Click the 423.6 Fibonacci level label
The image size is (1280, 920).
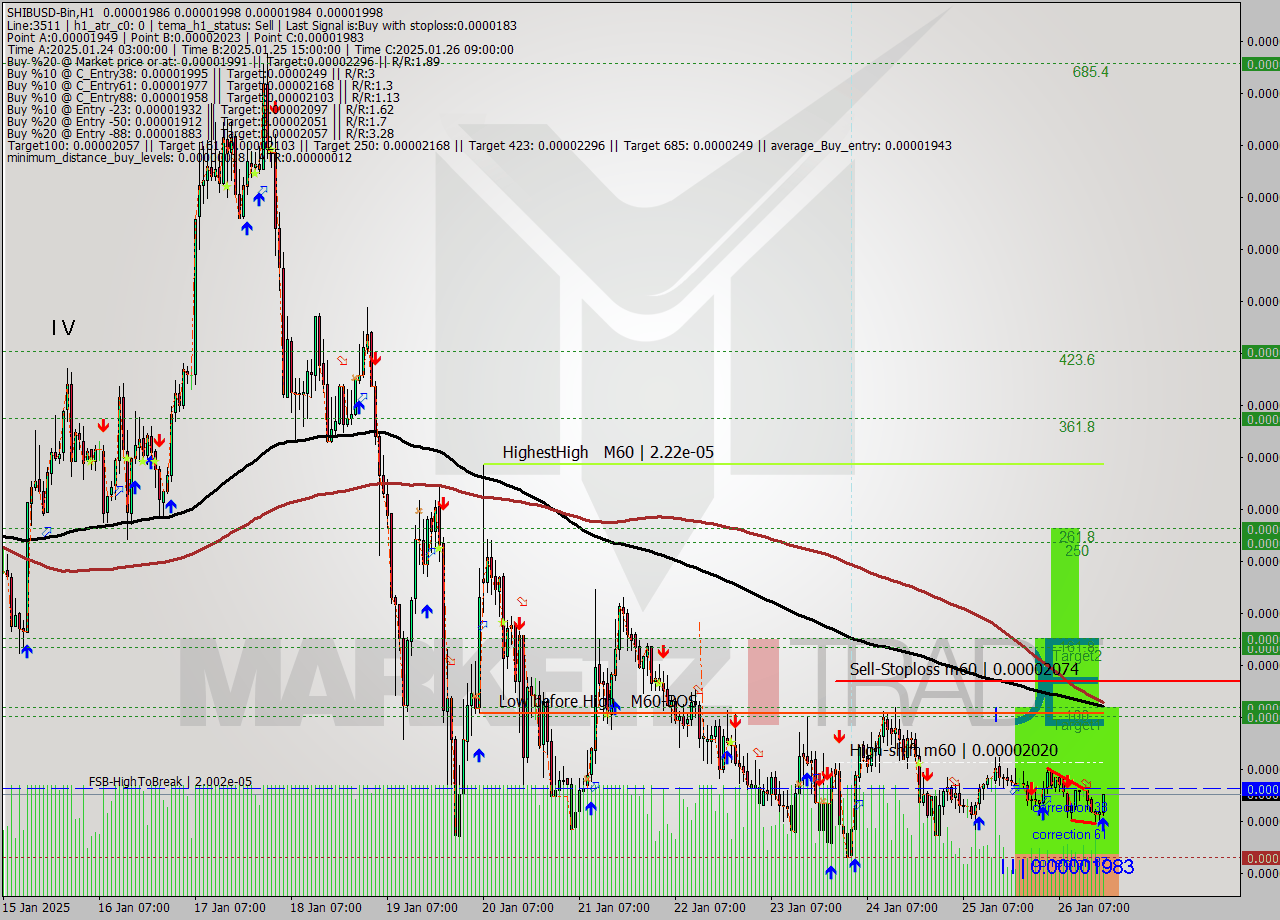pos(1077,360)
